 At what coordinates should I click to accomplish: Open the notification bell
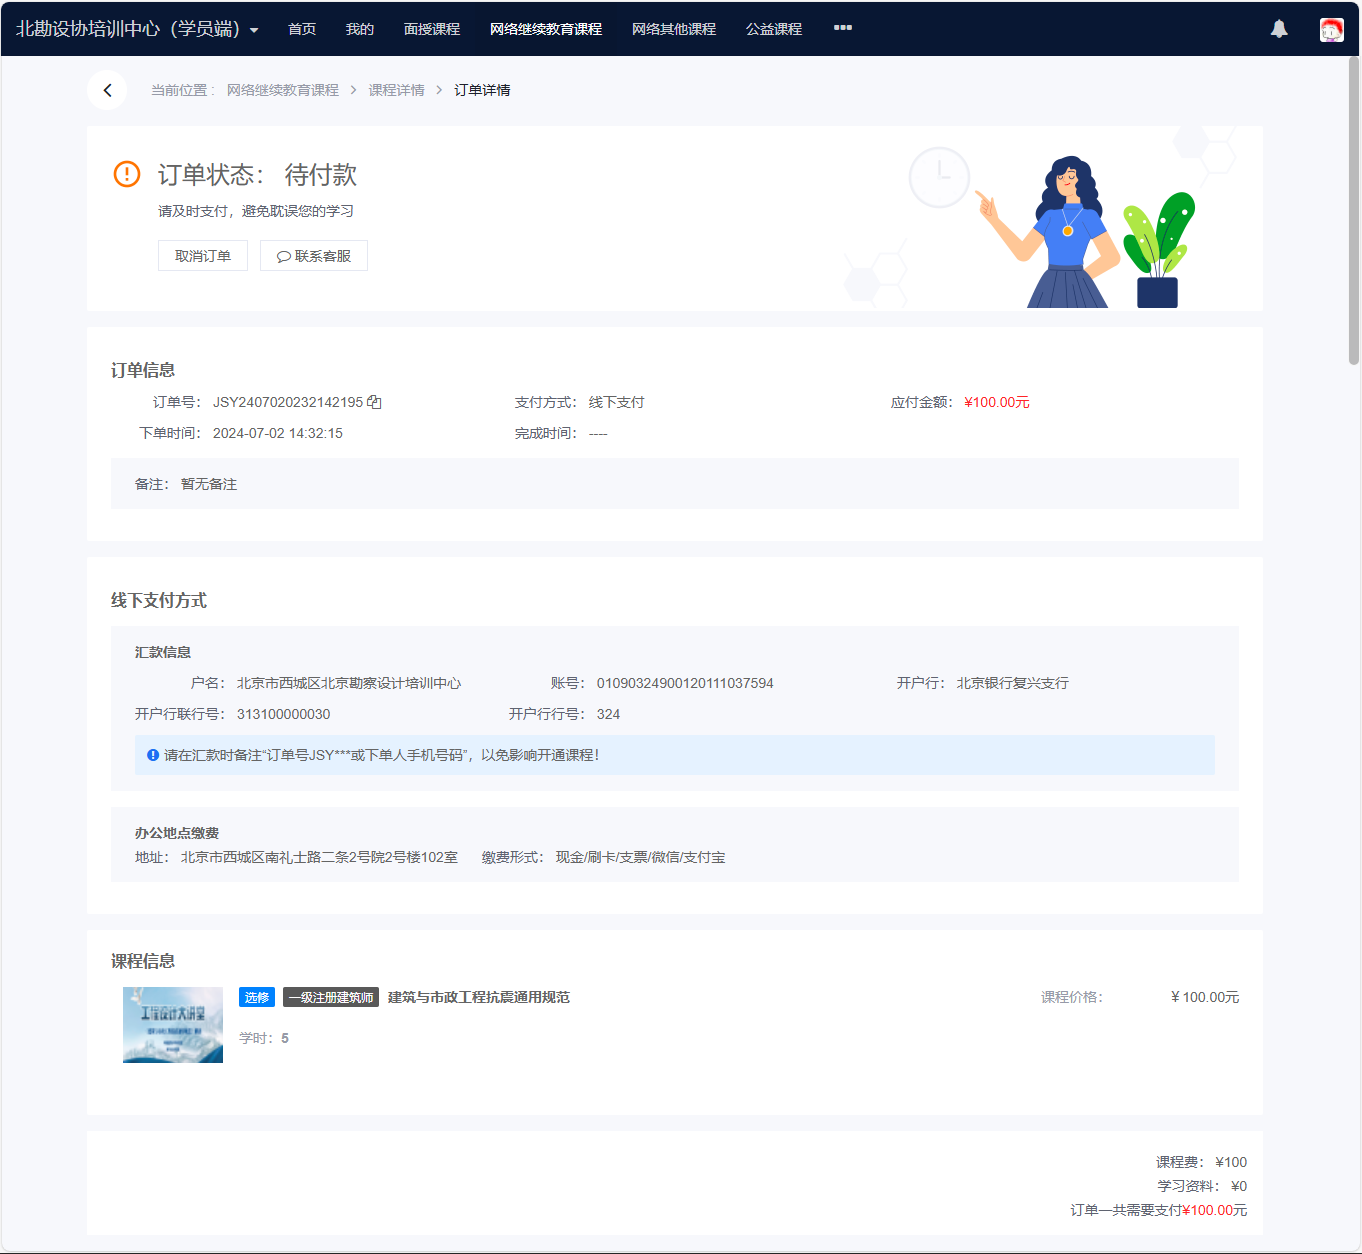tap(1279, 29)
